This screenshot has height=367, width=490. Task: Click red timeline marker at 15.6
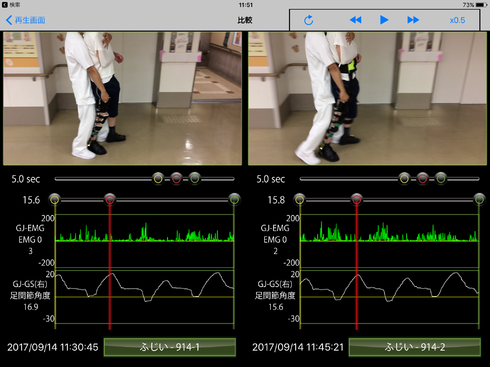[110, 199]
